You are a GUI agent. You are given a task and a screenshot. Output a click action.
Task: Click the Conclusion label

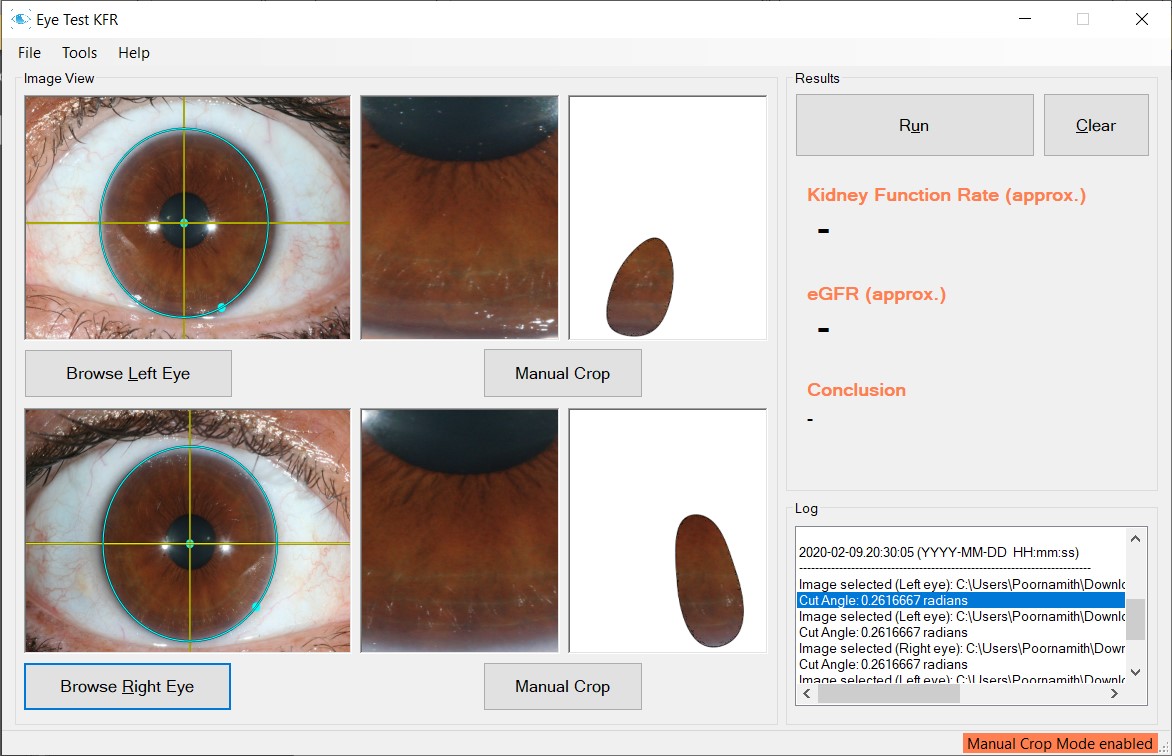856,390
